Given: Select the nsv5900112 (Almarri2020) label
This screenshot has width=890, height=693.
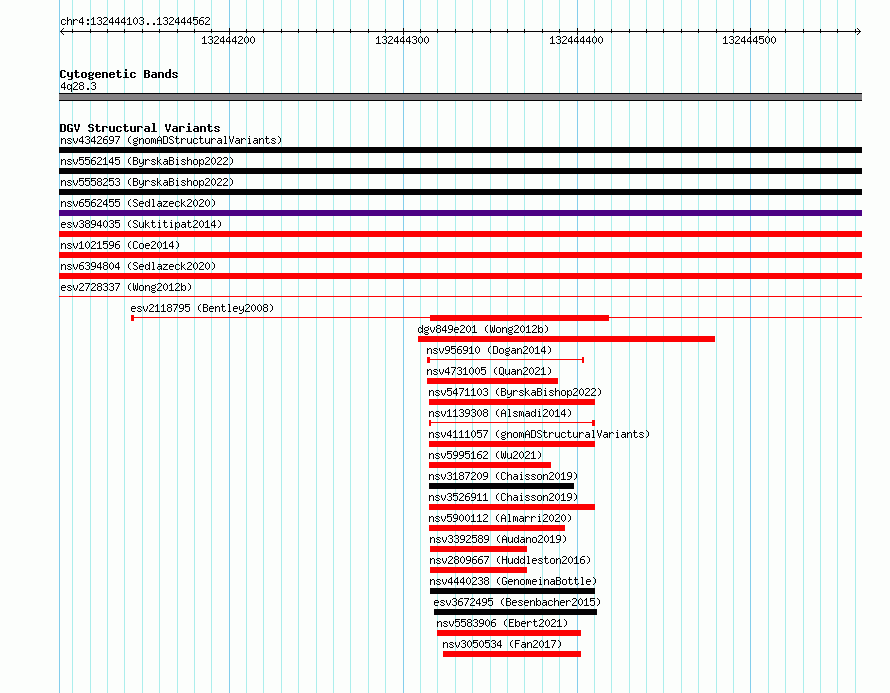Looking at the screenshot, I should pyautogui.click(x=500, y=518).
